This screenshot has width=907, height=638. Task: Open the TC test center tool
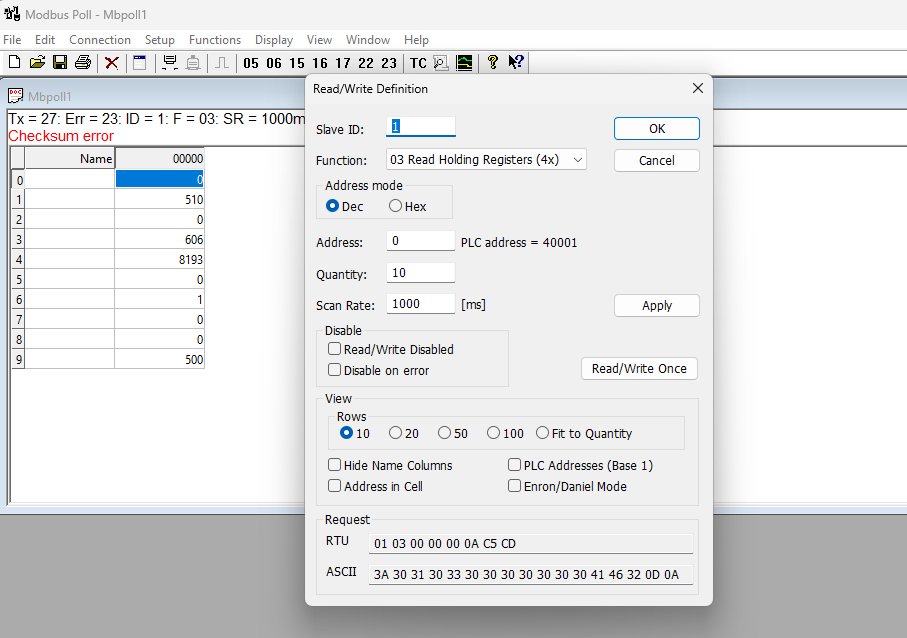coord(418,63)
